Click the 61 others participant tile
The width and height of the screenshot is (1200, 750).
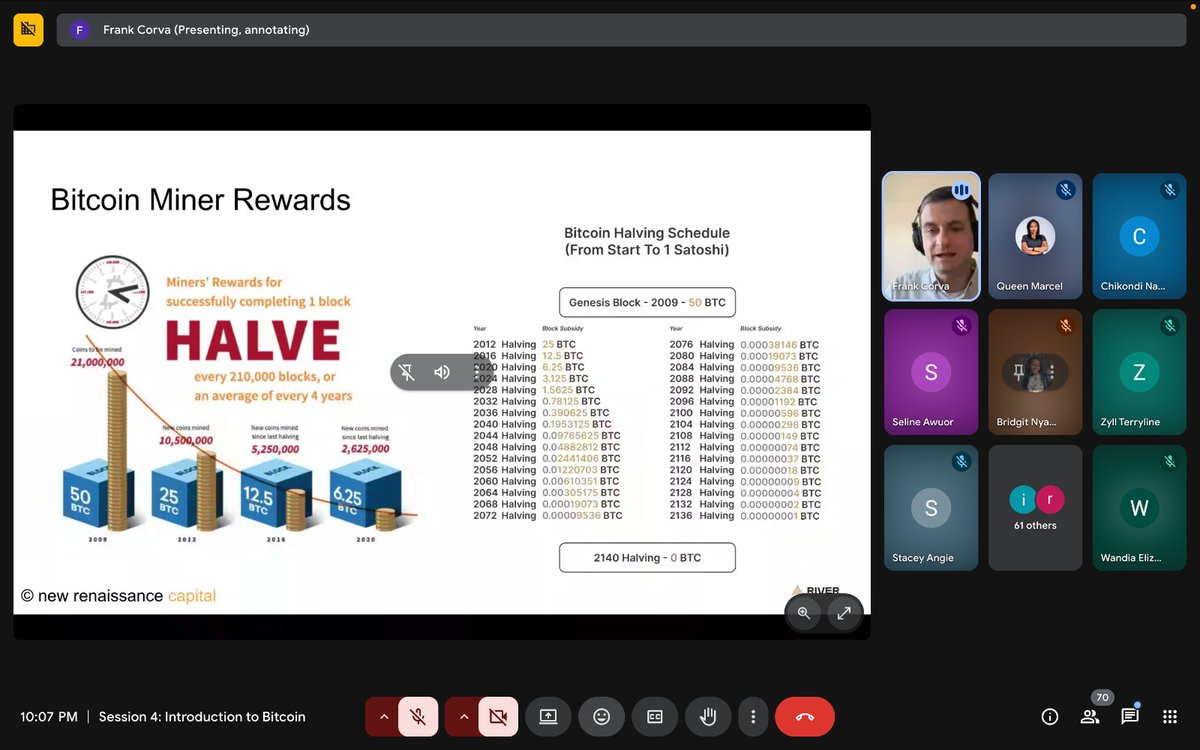[x=1035, y=507]
